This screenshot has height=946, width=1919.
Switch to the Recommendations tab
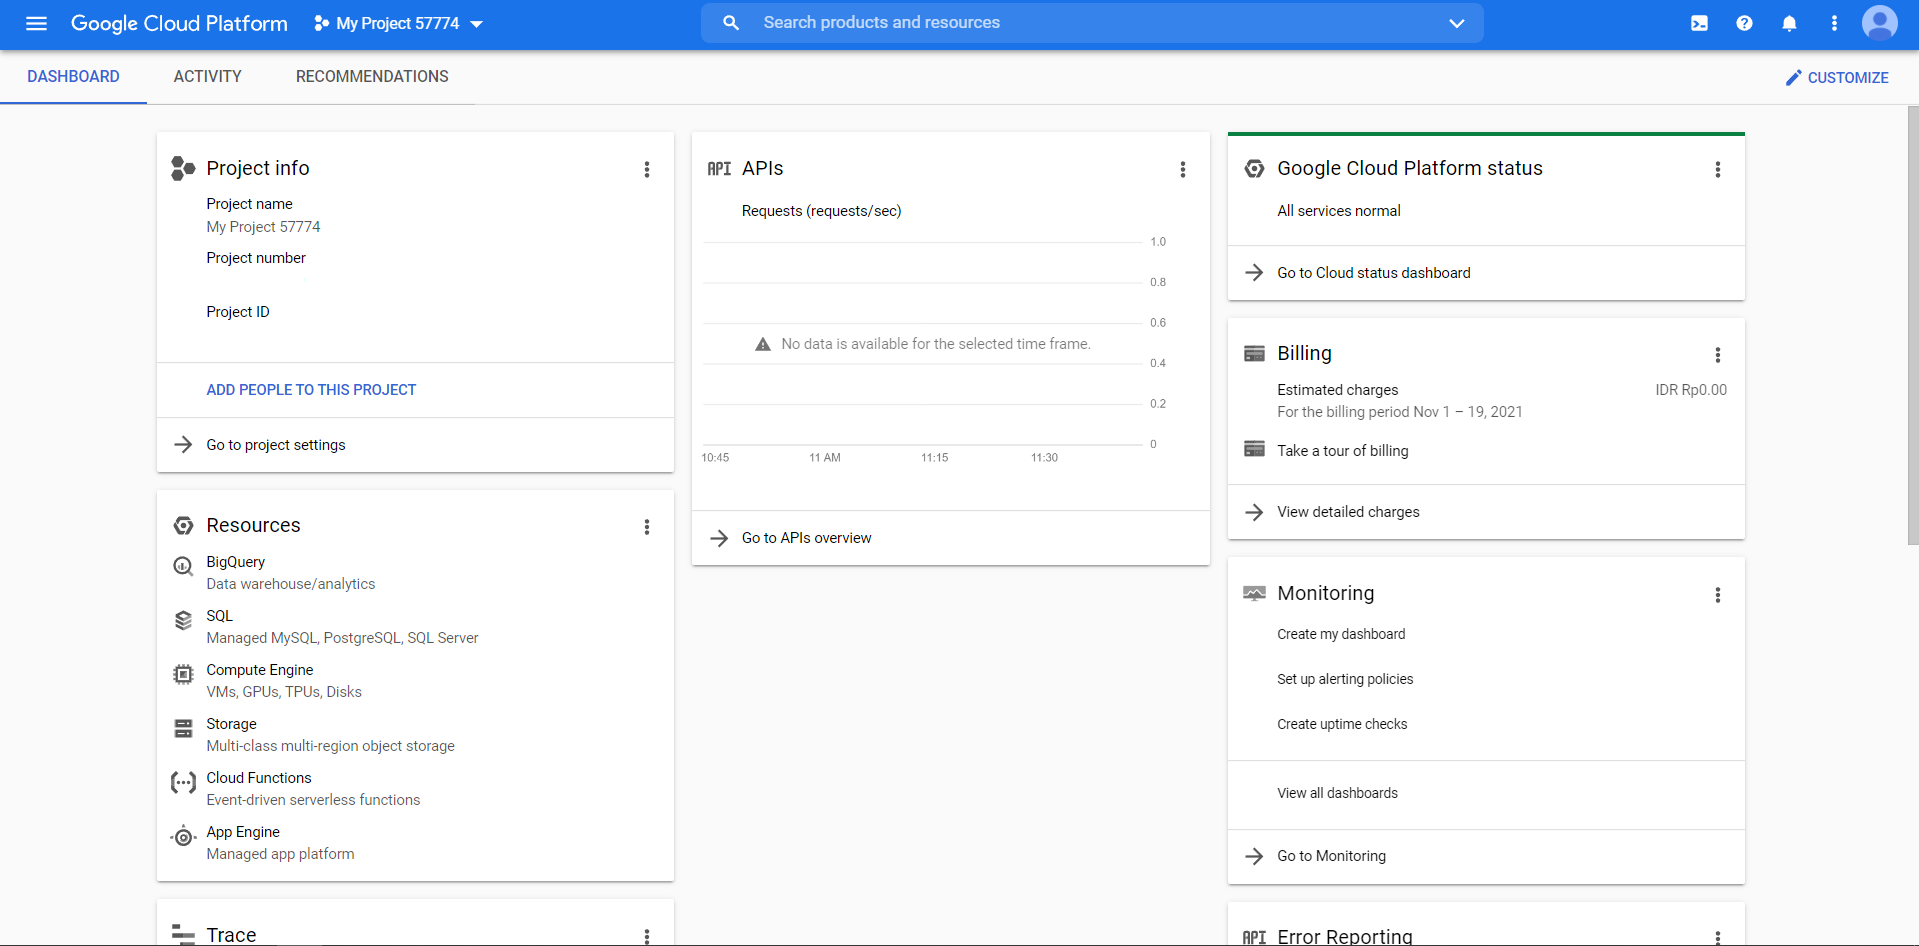click(x=372, y=76)
